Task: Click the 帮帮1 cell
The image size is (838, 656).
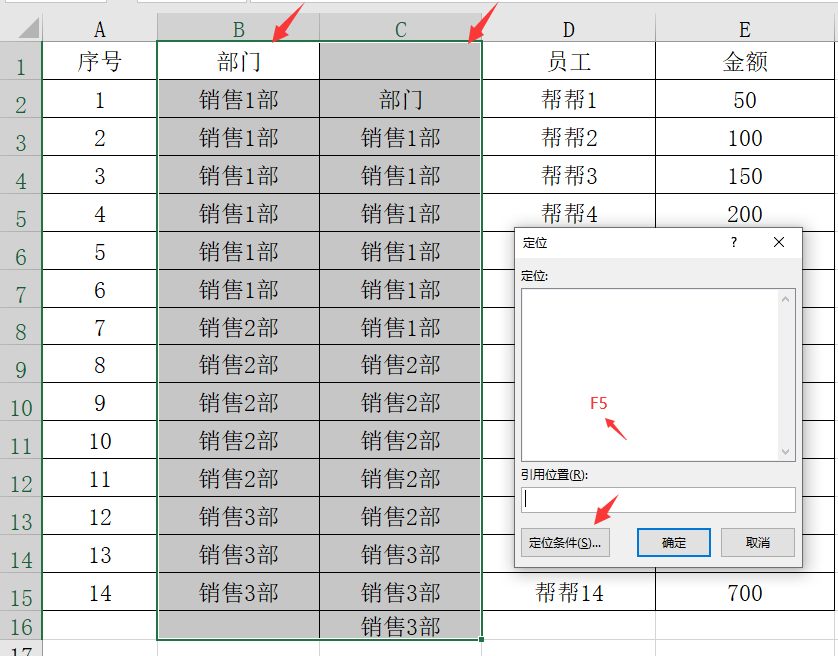Action: 569,99
